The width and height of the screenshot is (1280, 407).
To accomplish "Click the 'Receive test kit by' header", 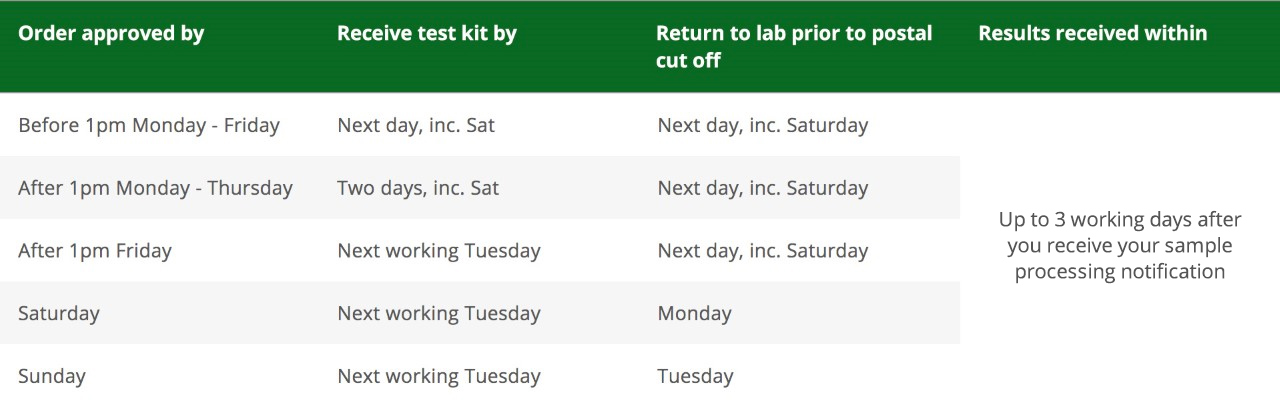I will point(427,33).
